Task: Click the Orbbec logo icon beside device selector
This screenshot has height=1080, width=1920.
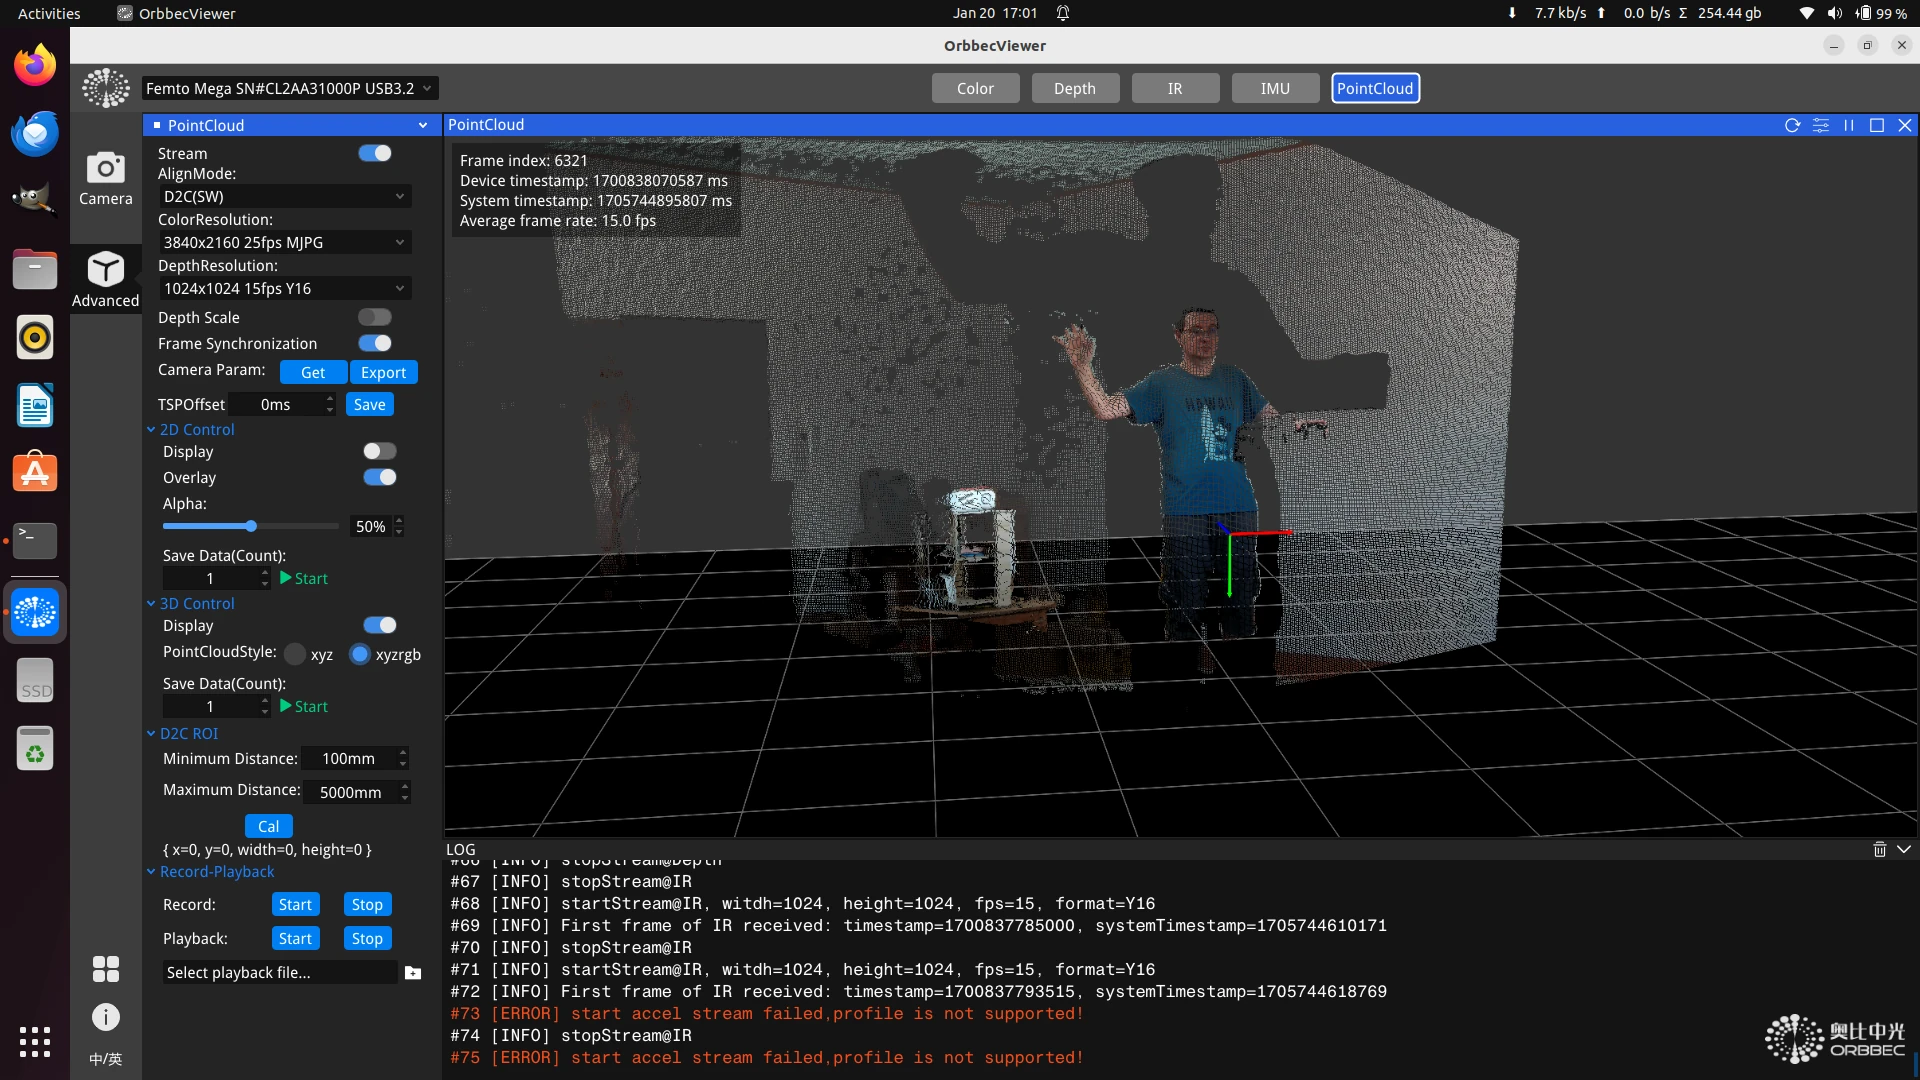Action: 106,88
